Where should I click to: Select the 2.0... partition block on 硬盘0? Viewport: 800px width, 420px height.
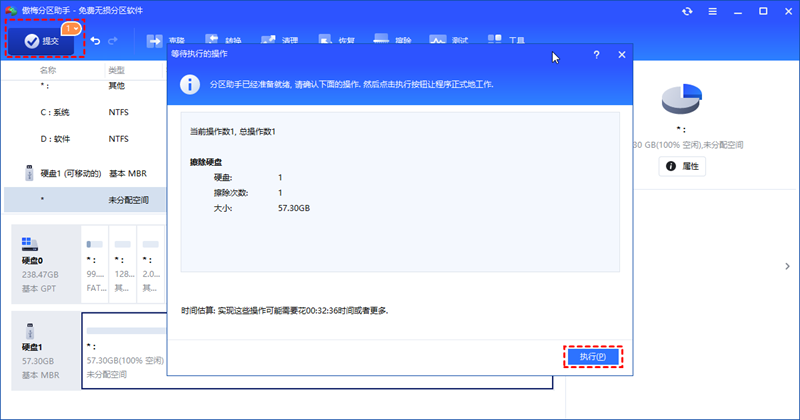151,264
